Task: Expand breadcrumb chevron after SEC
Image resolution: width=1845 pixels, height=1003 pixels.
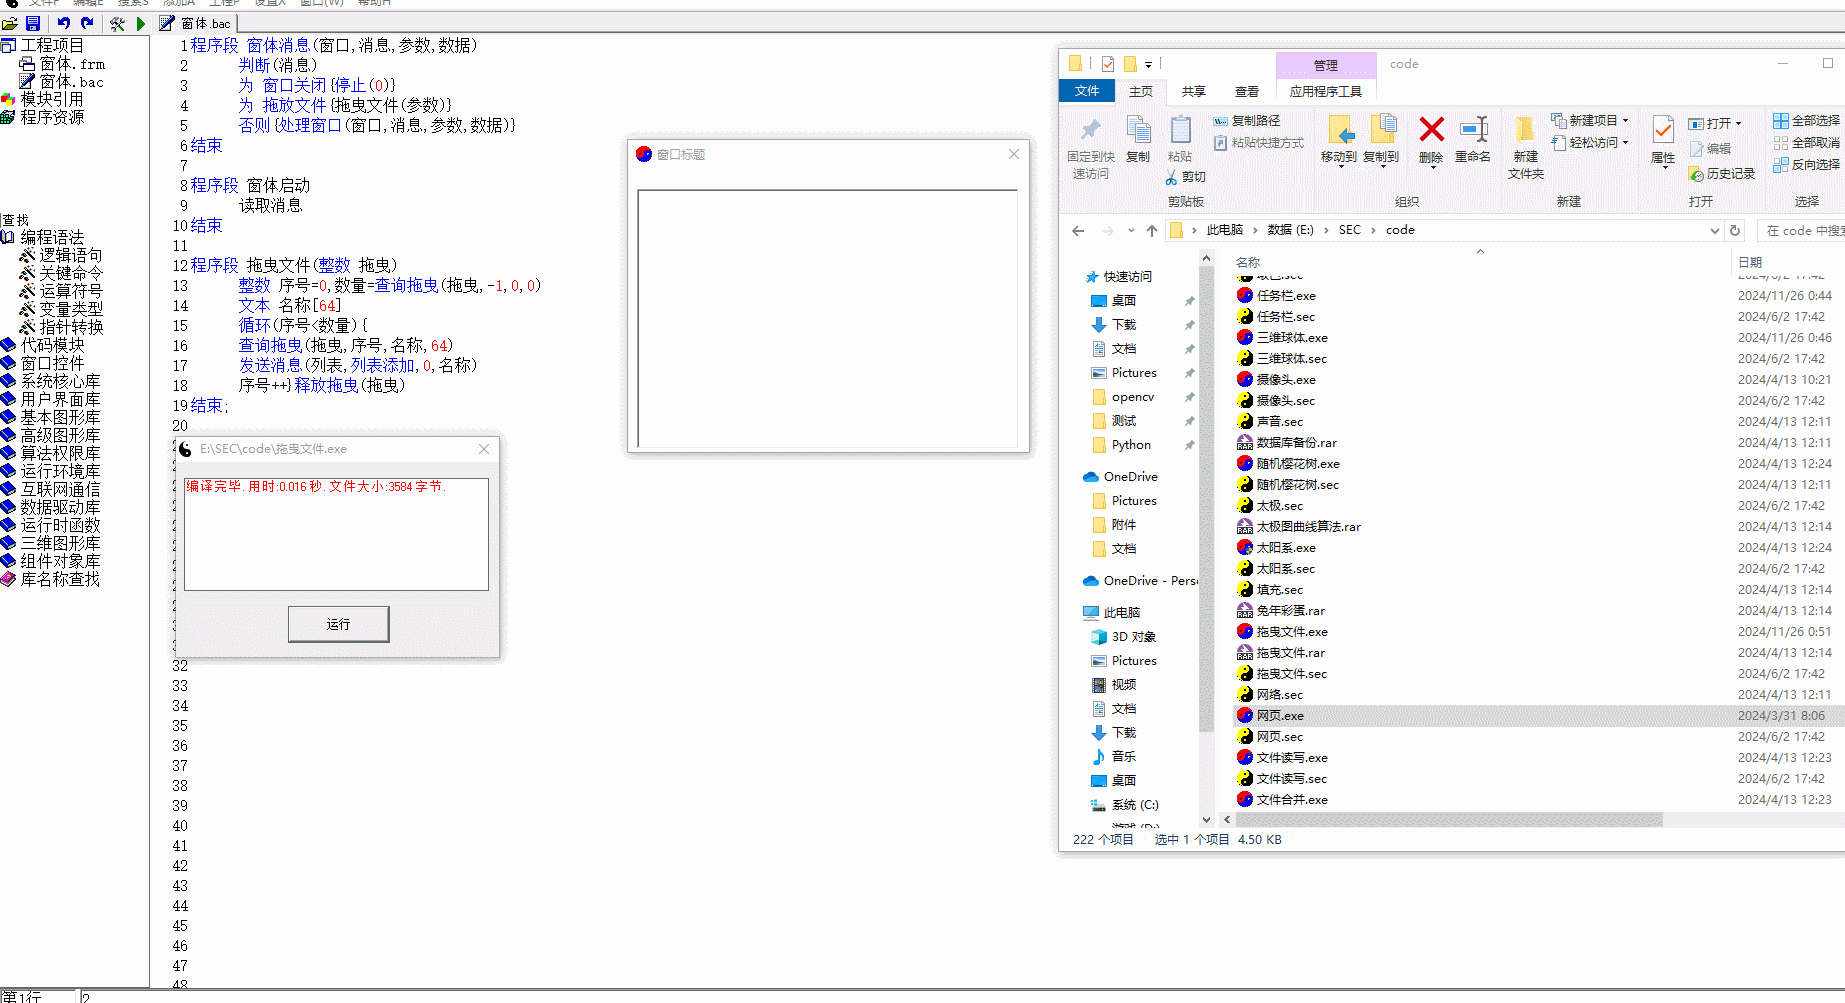Action: (1374, 231)
